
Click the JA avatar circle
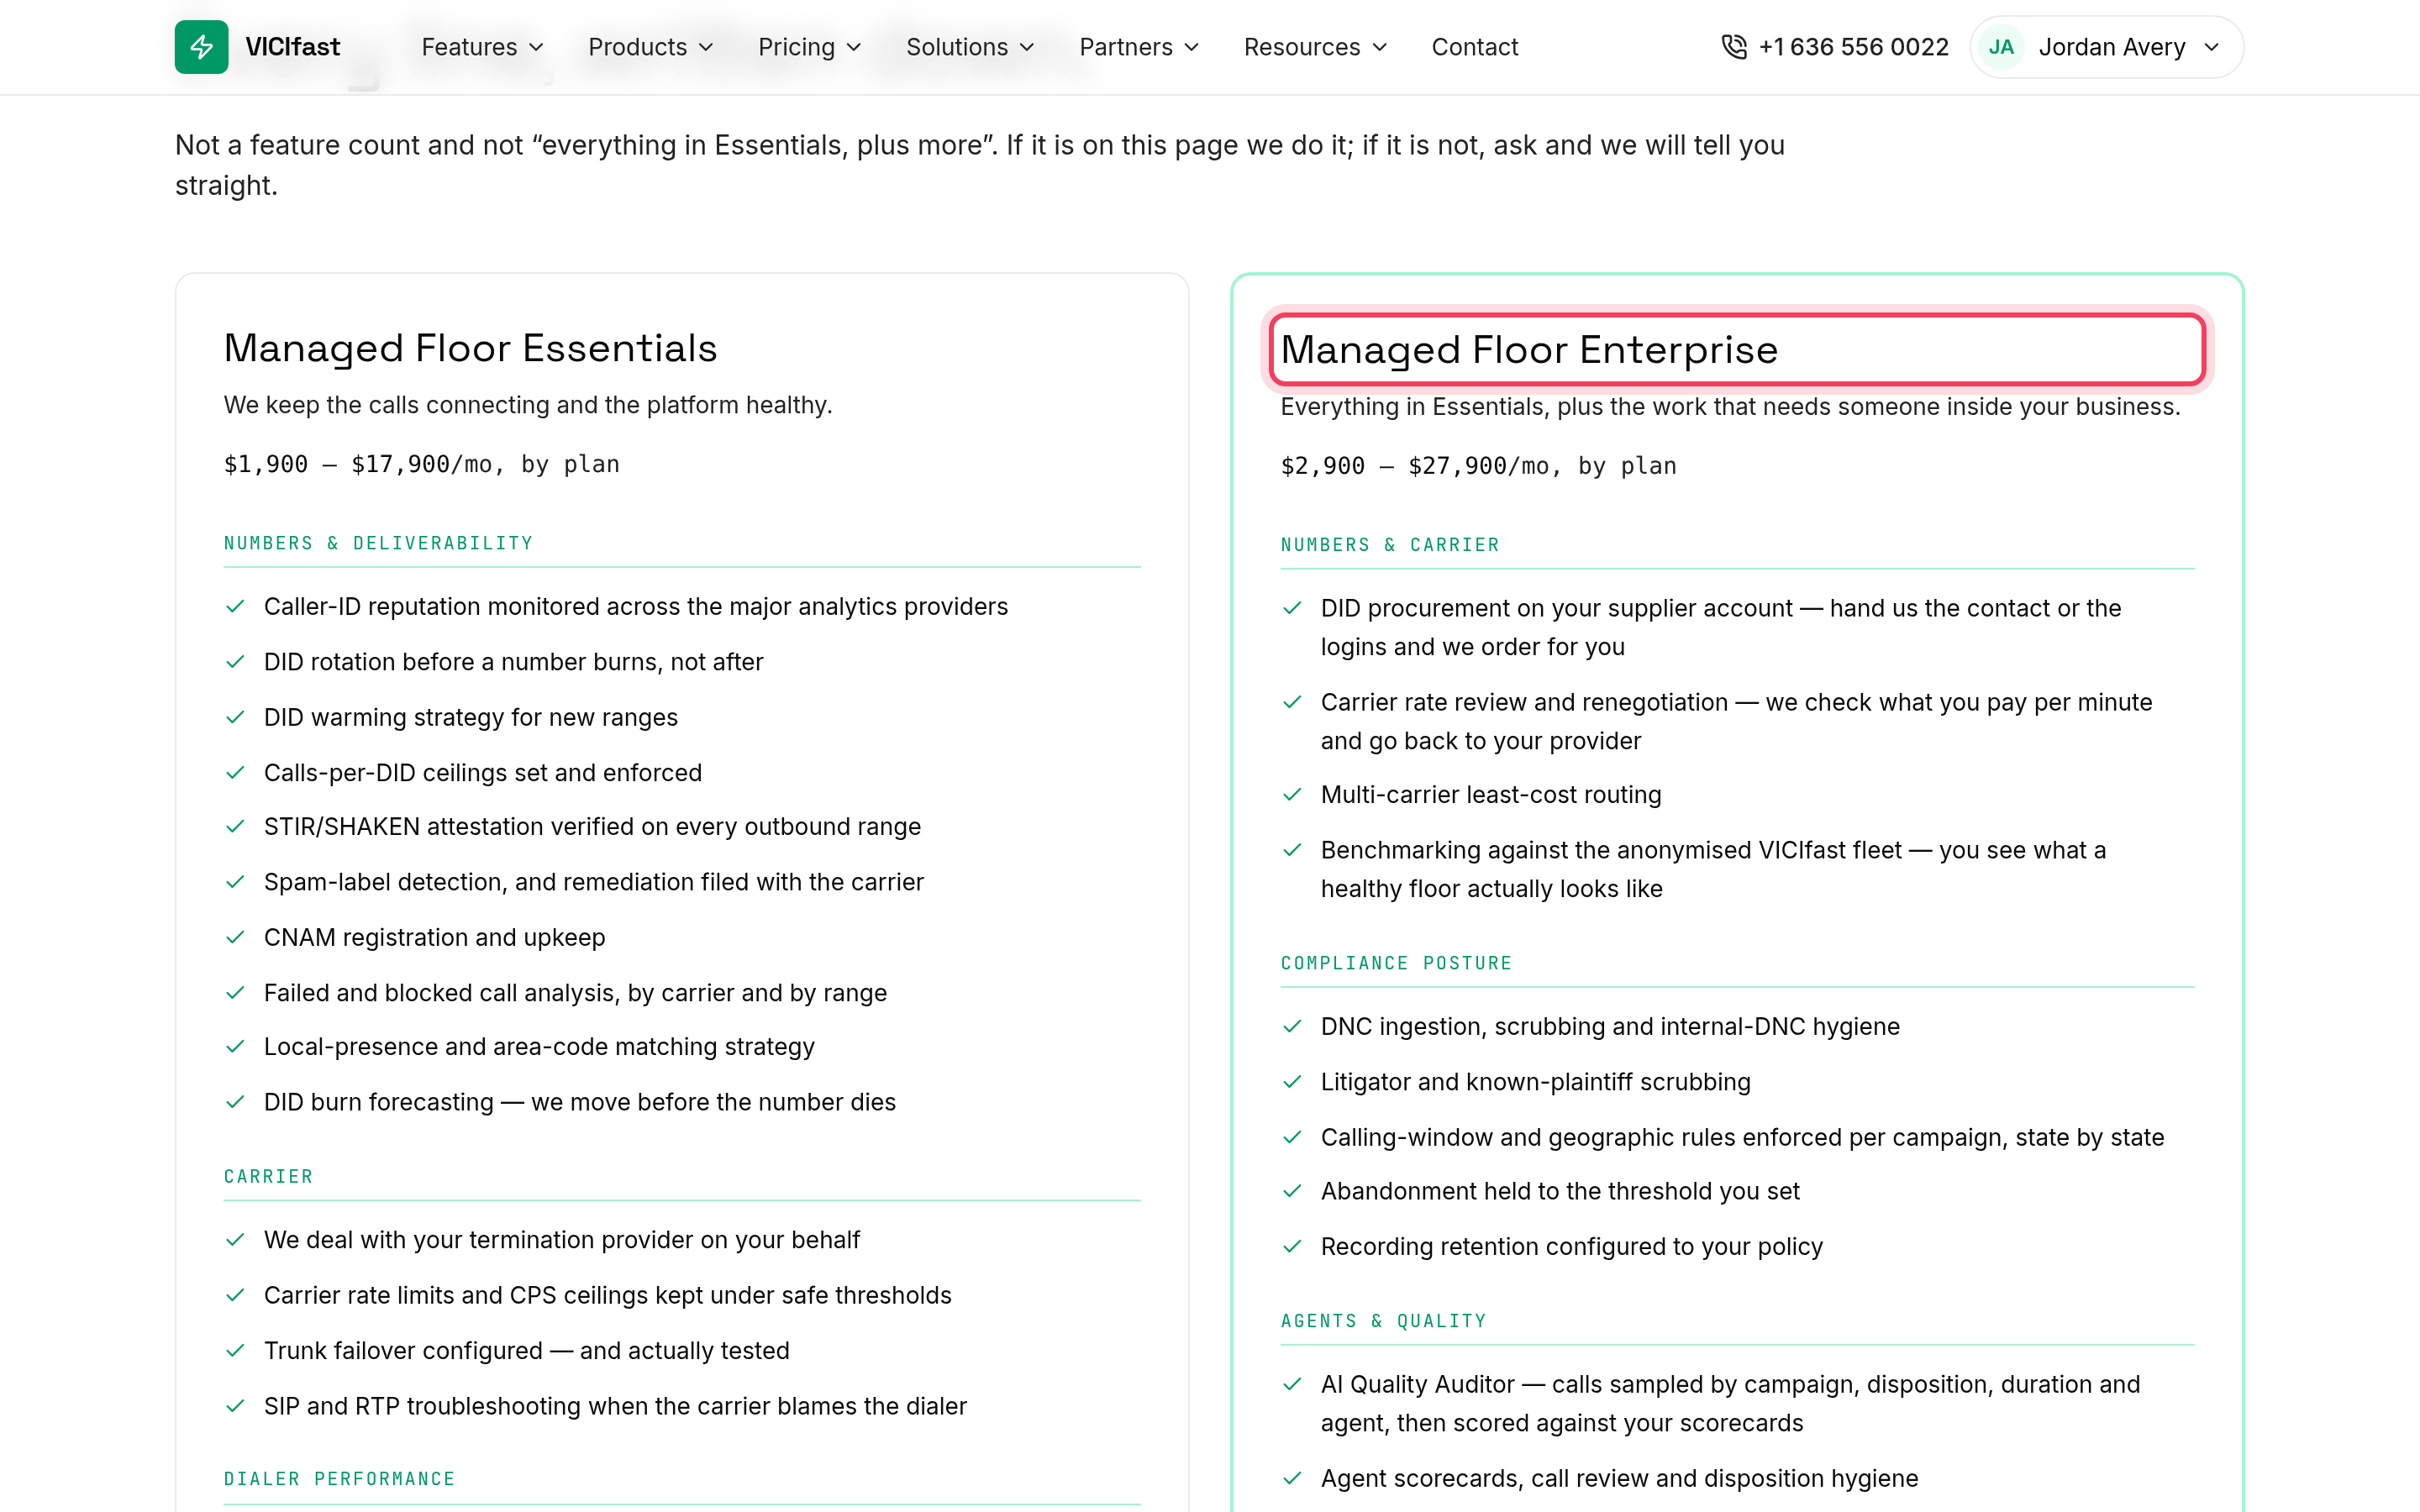pos(2001,47)
